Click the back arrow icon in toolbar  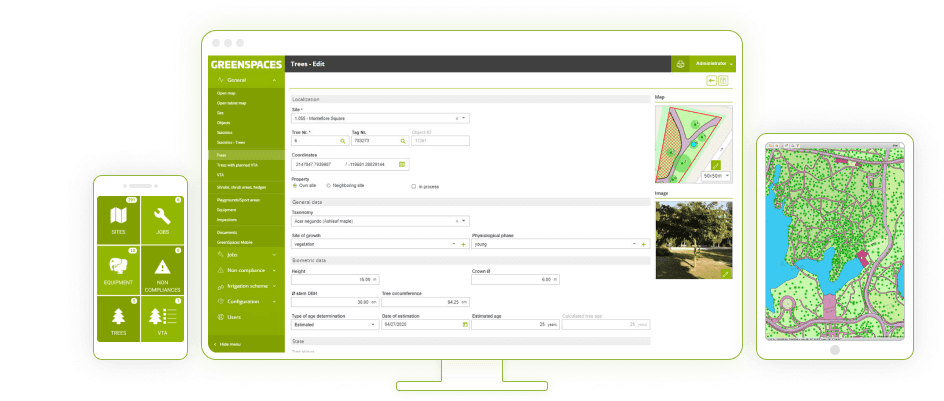[712, 81]
